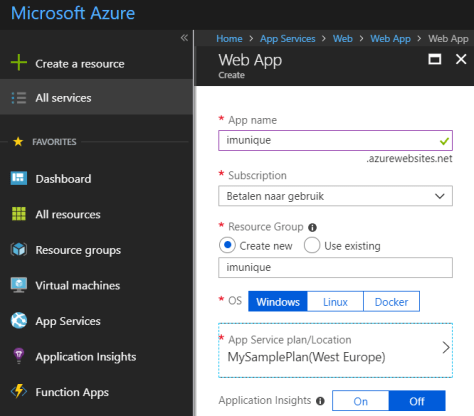474x416 pixels.
Task: Choose the Linux OS tab
Action: pos(335,302)
